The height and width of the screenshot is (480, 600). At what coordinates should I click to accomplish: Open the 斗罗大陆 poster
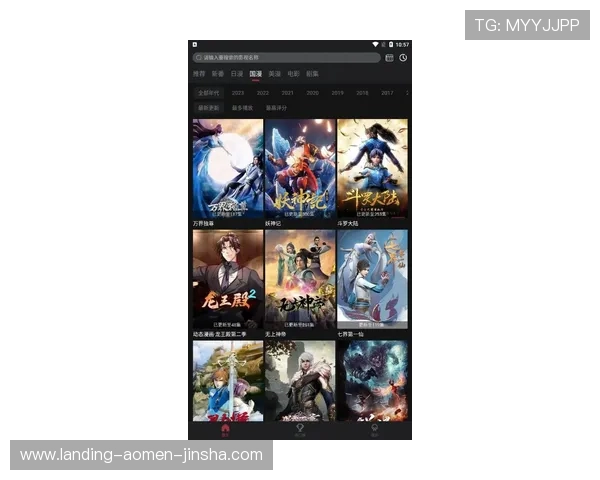[x=372, y=168]
